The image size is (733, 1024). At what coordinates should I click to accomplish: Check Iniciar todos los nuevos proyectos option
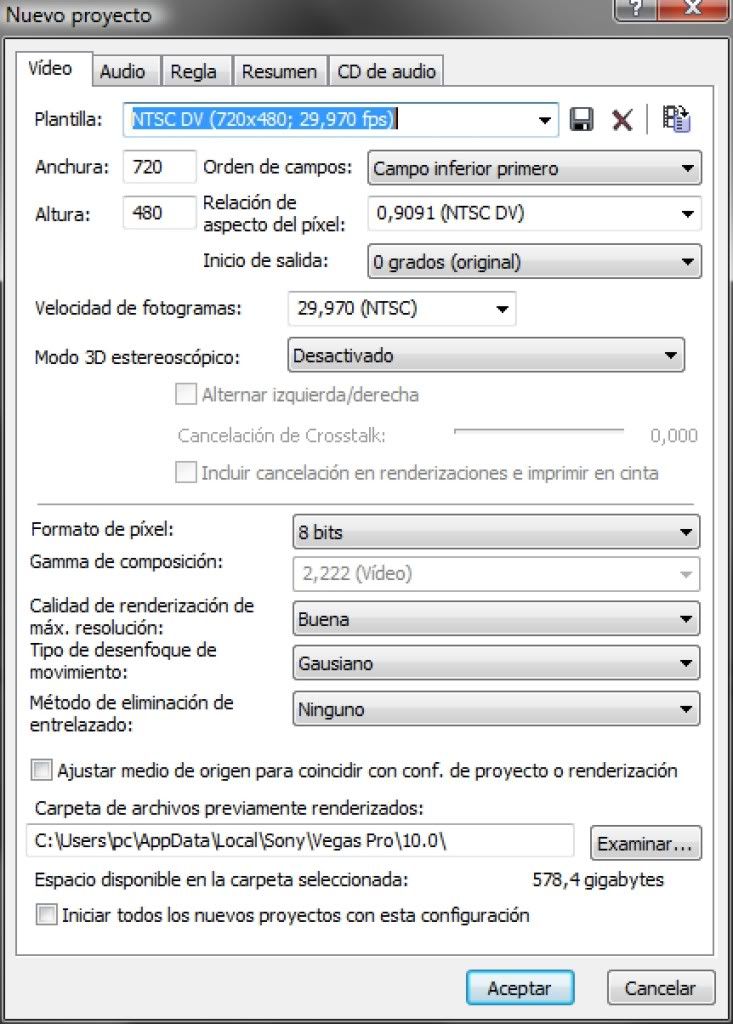tap(46, 914)
